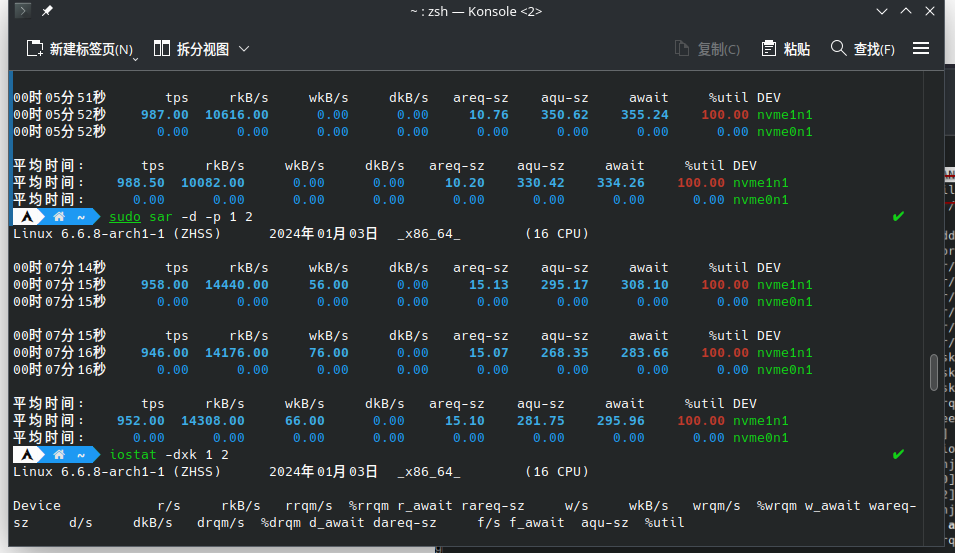Expand the 拆分视图 dropdown chevron
955x553 pixels.
(x=244, y=48)
